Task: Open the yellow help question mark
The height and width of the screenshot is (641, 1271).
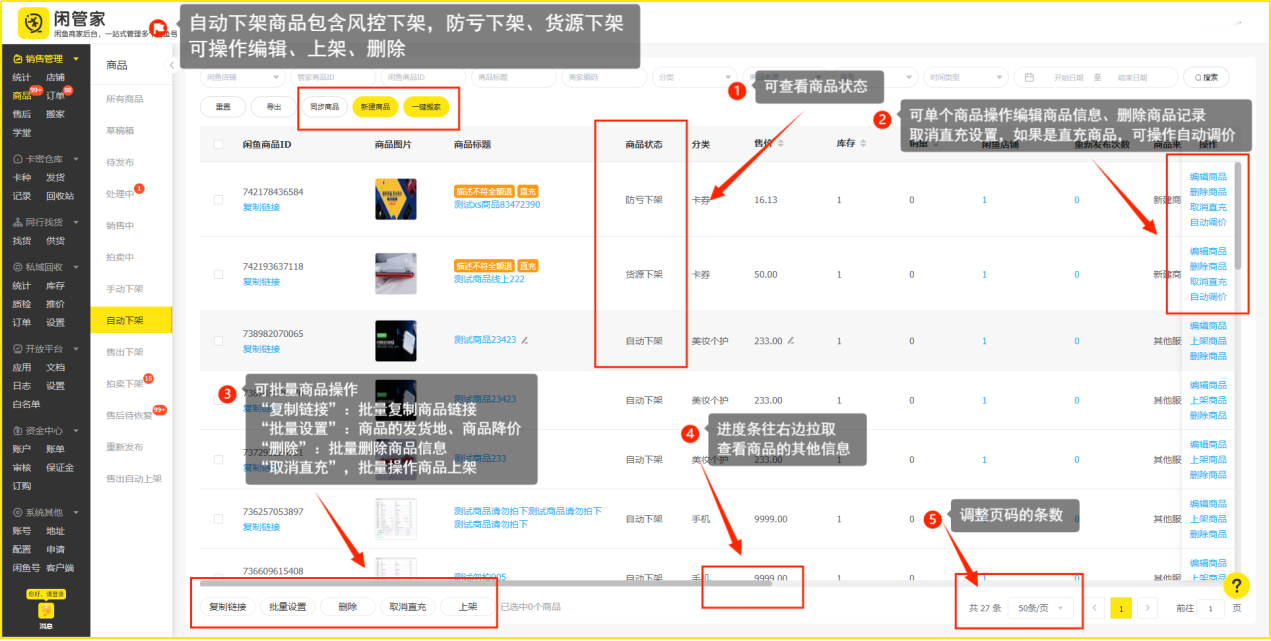Action: (1236, 586)
